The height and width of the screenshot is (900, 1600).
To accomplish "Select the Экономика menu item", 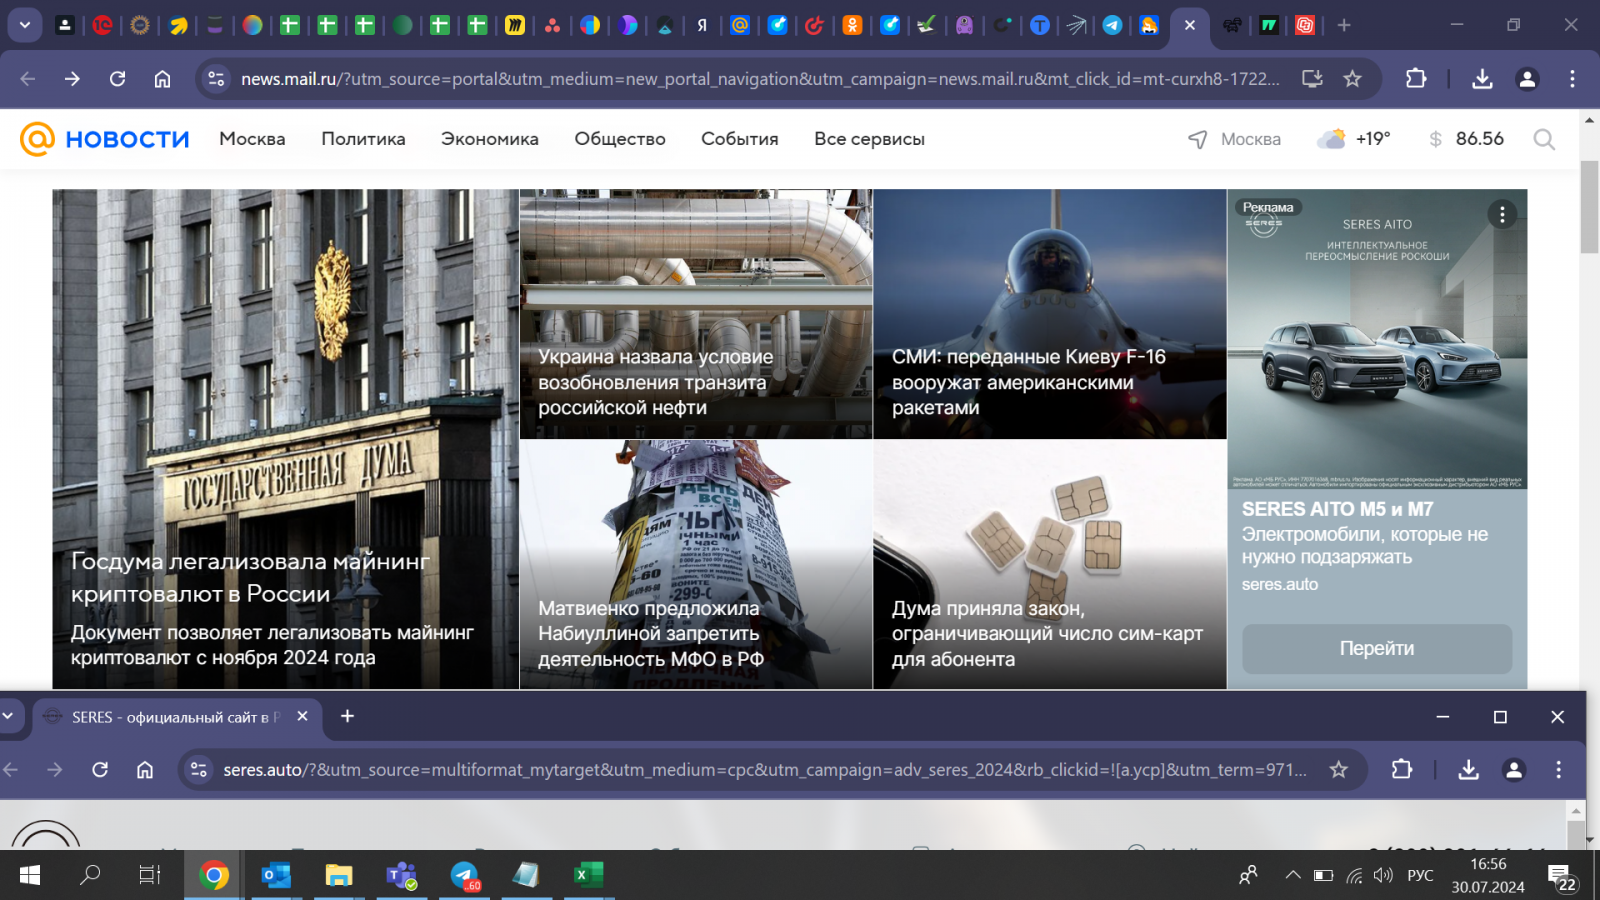I will tap(489, 139).
